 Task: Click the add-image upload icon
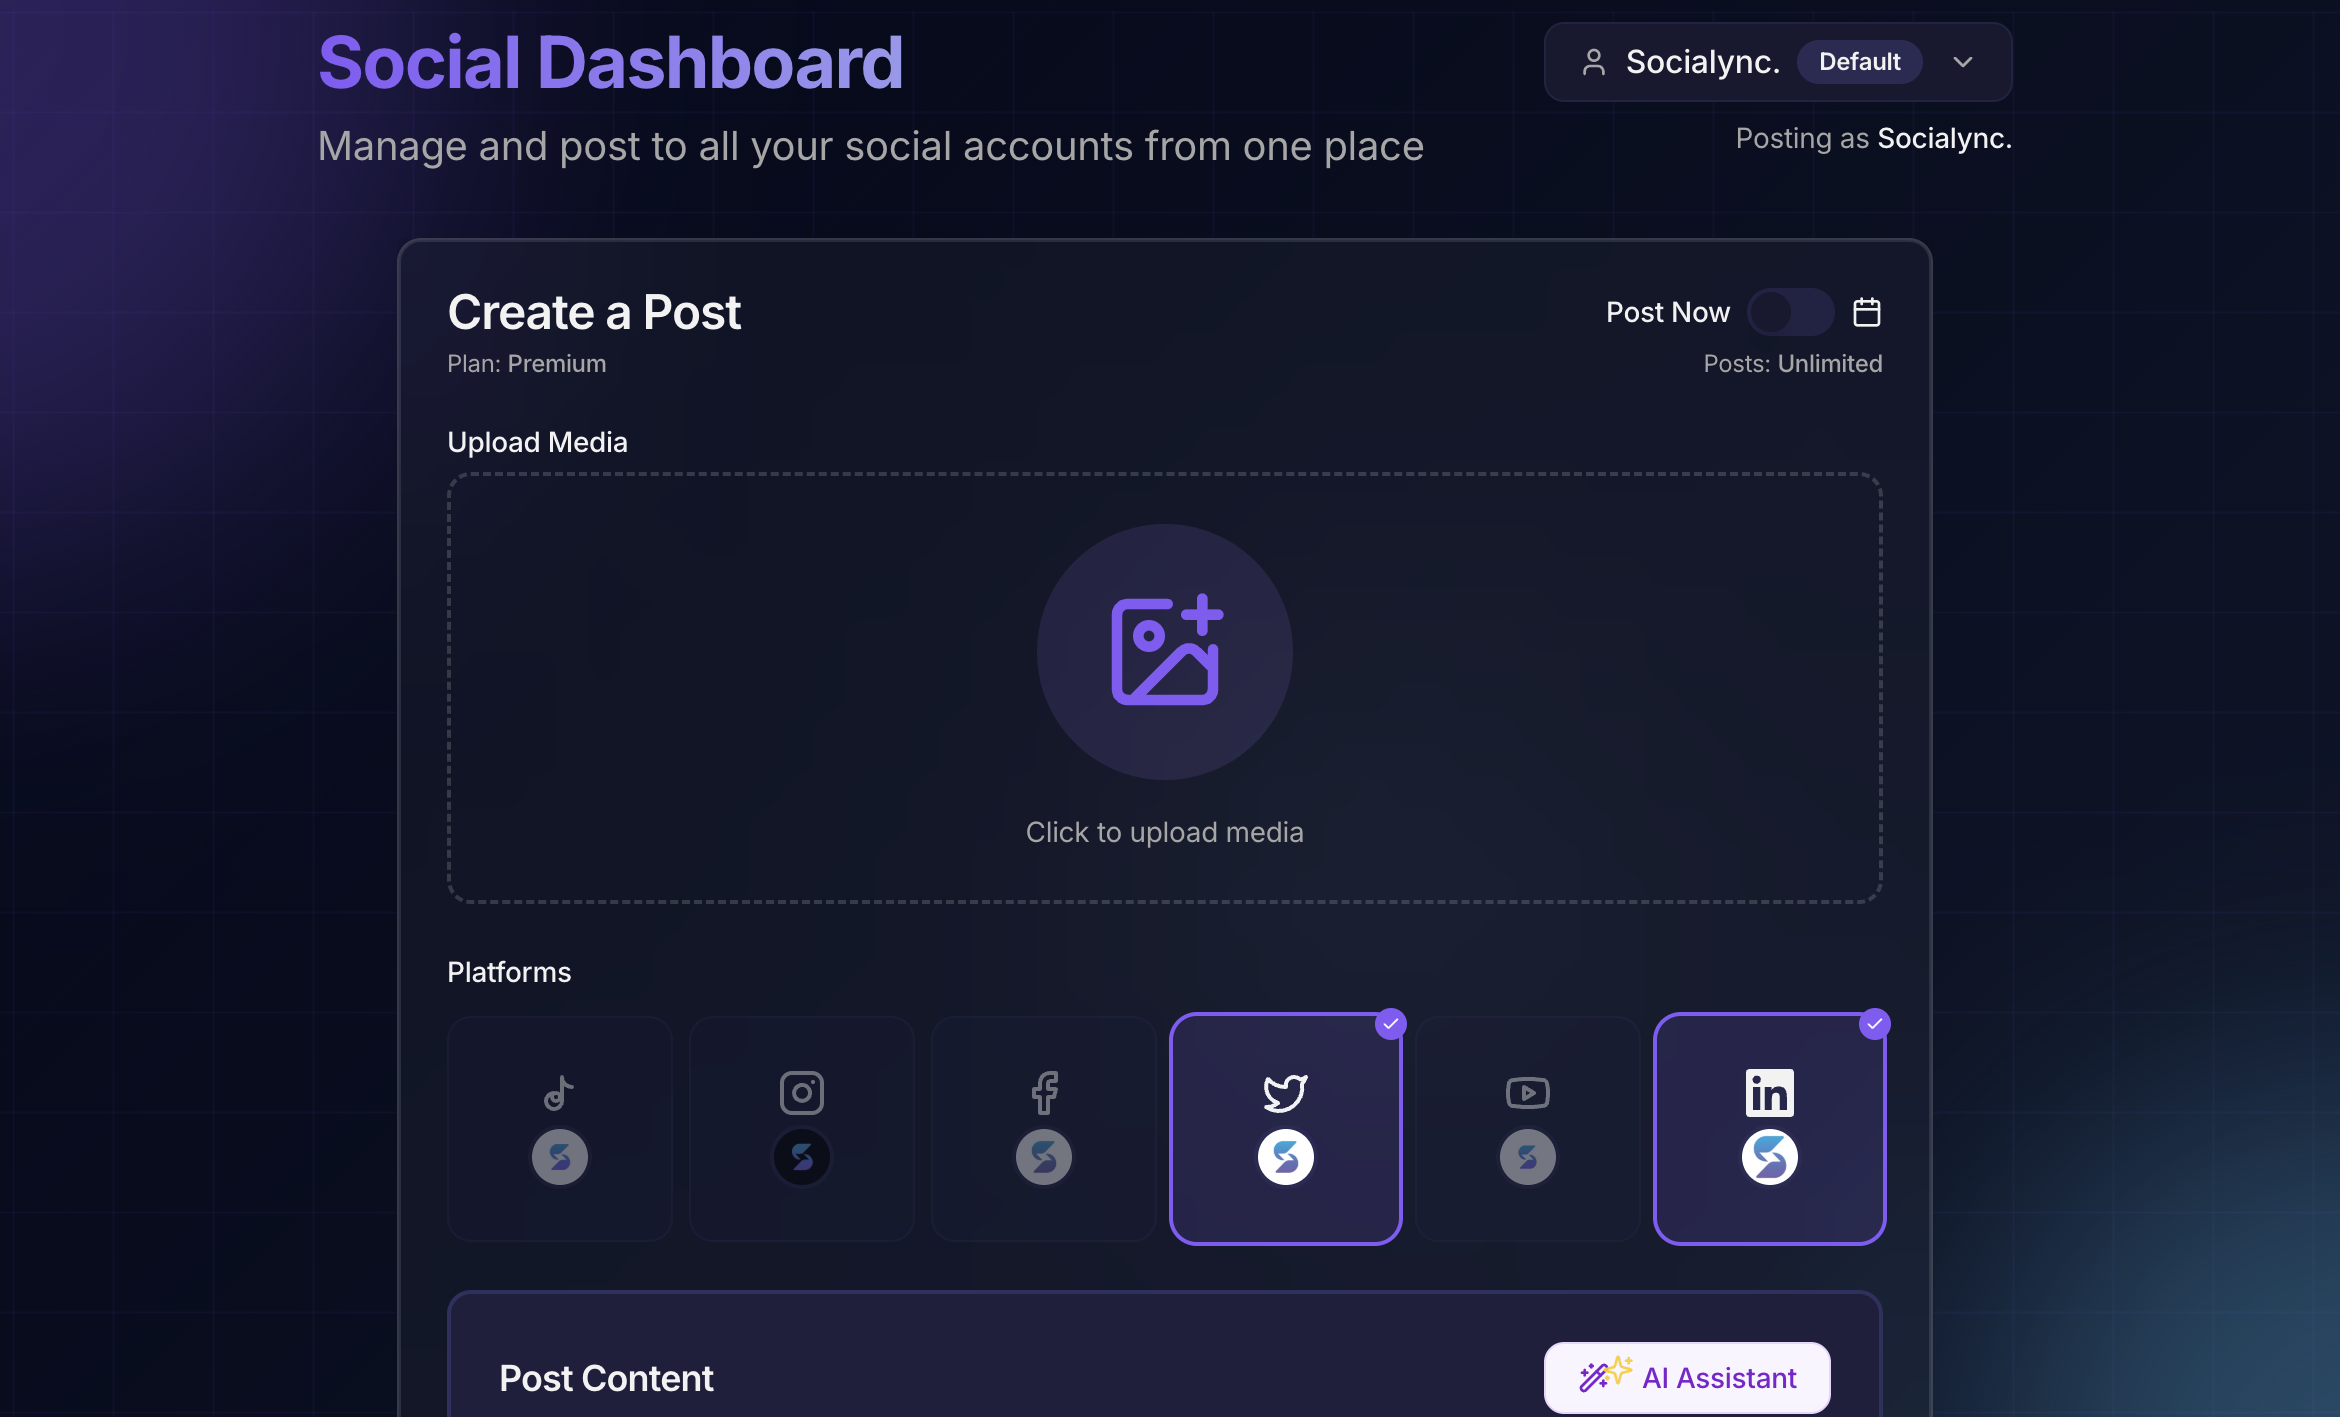tap(1165, 651)
